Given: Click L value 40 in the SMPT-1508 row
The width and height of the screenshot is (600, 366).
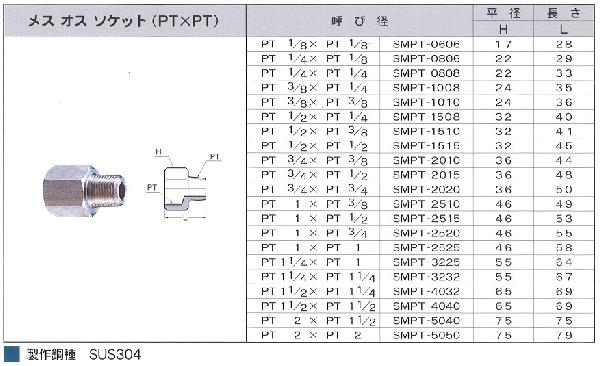Looking at the screenshot, I should click(x=564, y=117).
